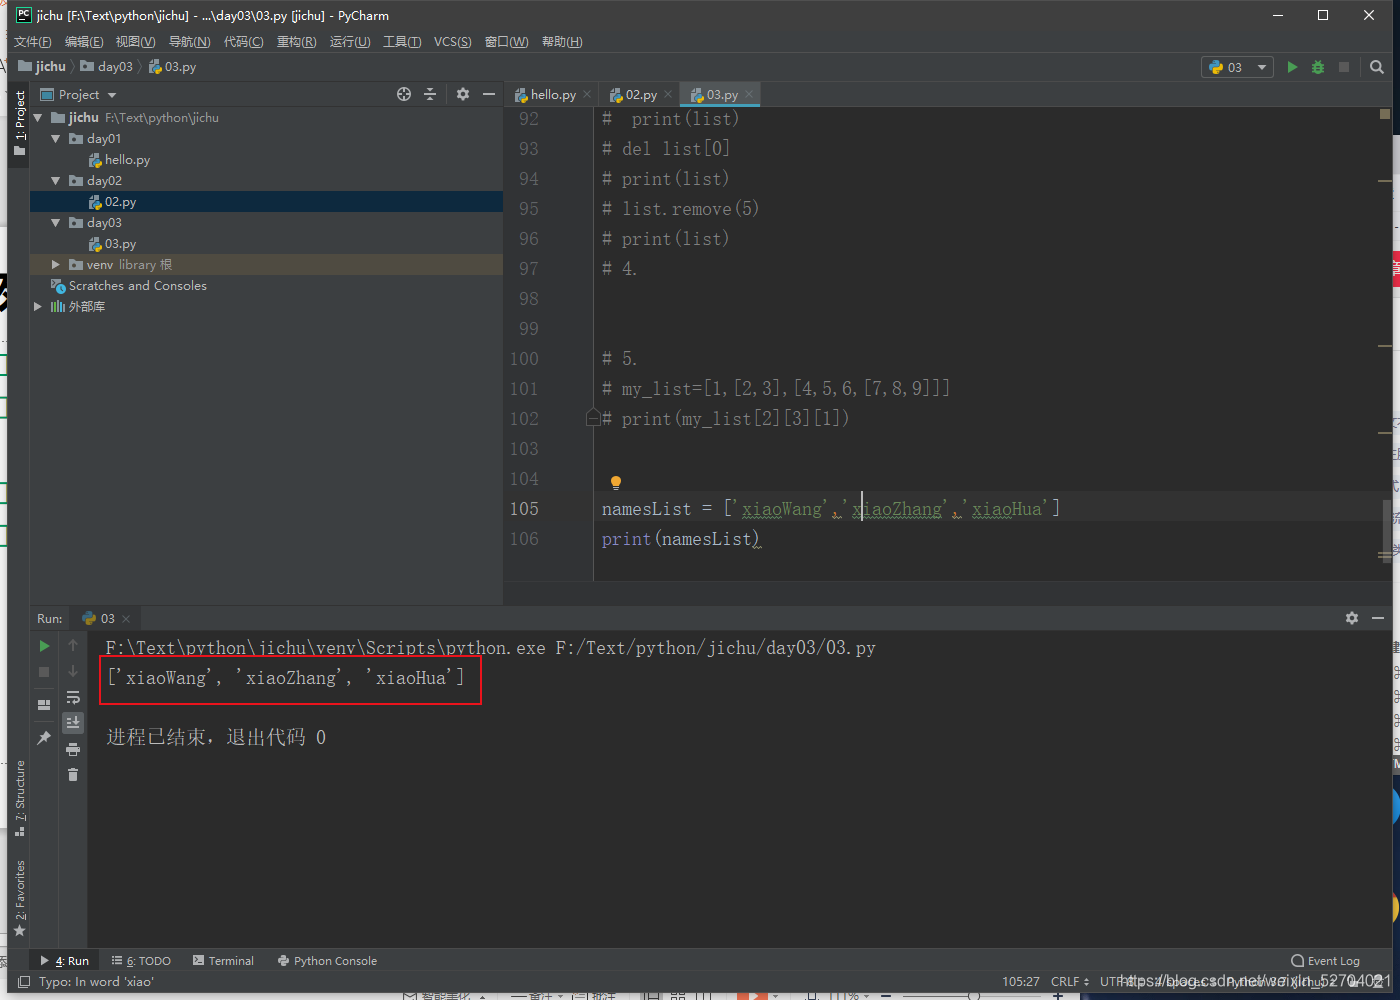Viewport: 1400px width, 1000px height.
Task: Select 02.py in project tree
Action: (x=112, y=202)
